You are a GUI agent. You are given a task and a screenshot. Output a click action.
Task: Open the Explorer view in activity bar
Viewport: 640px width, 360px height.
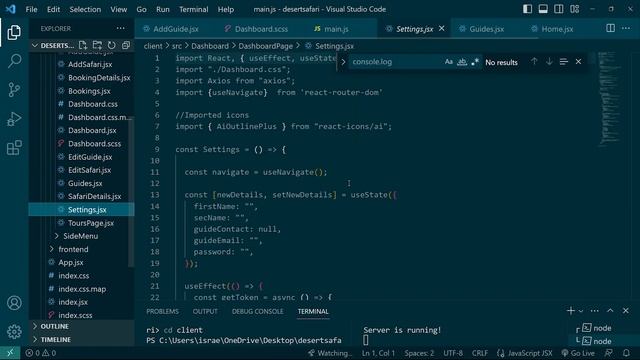pyautogui.click(x=14, y=32)
